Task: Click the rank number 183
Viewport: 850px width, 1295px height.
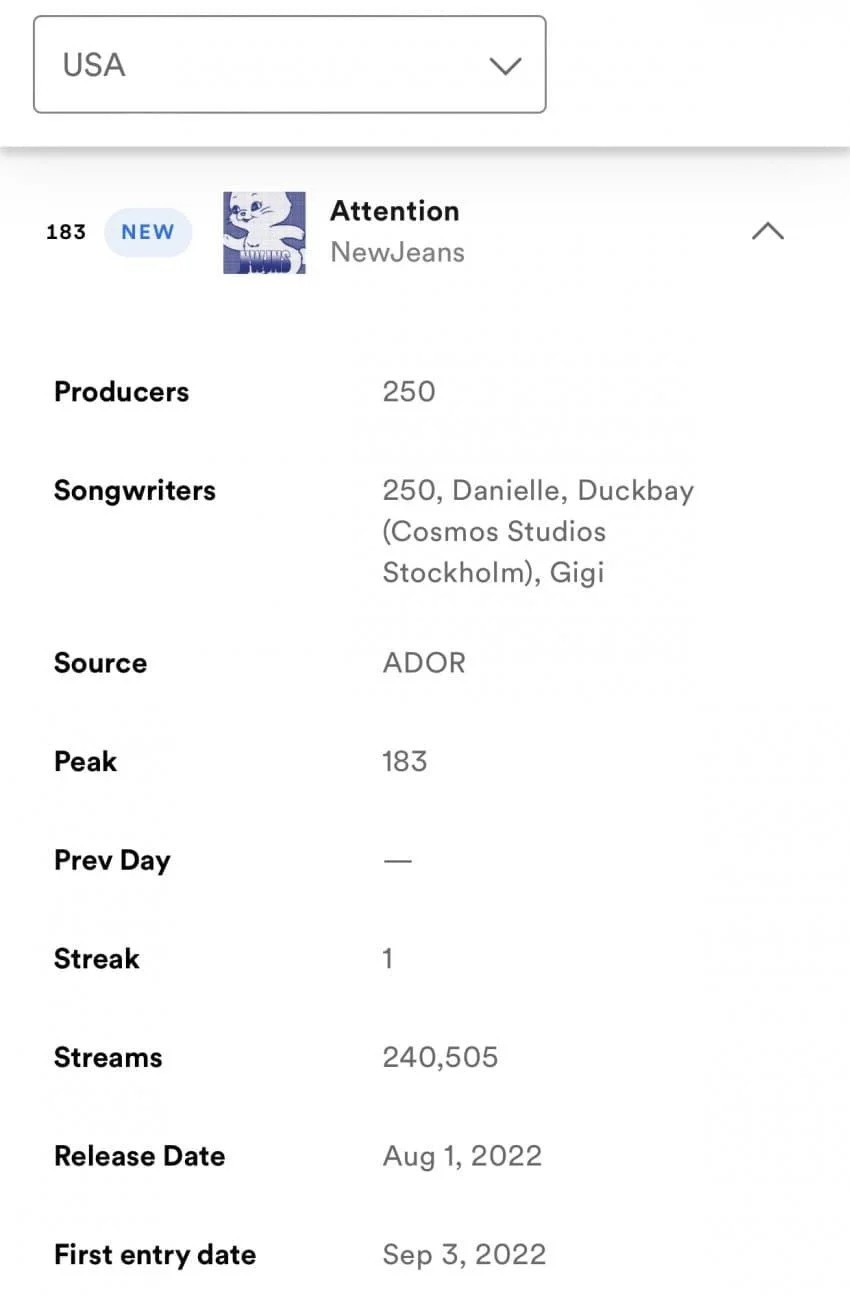Action: [x=66, y=232]
